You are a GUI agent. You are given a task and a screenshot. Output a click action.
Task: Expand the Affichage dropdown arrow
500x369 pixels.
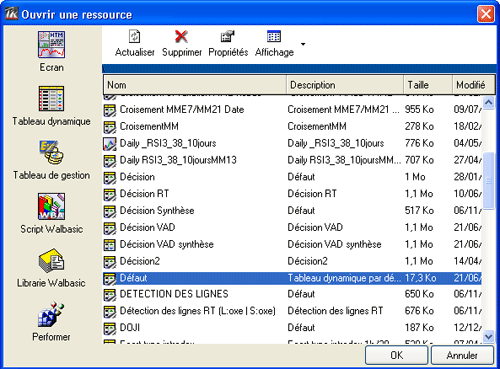click(x=303, y=44)
